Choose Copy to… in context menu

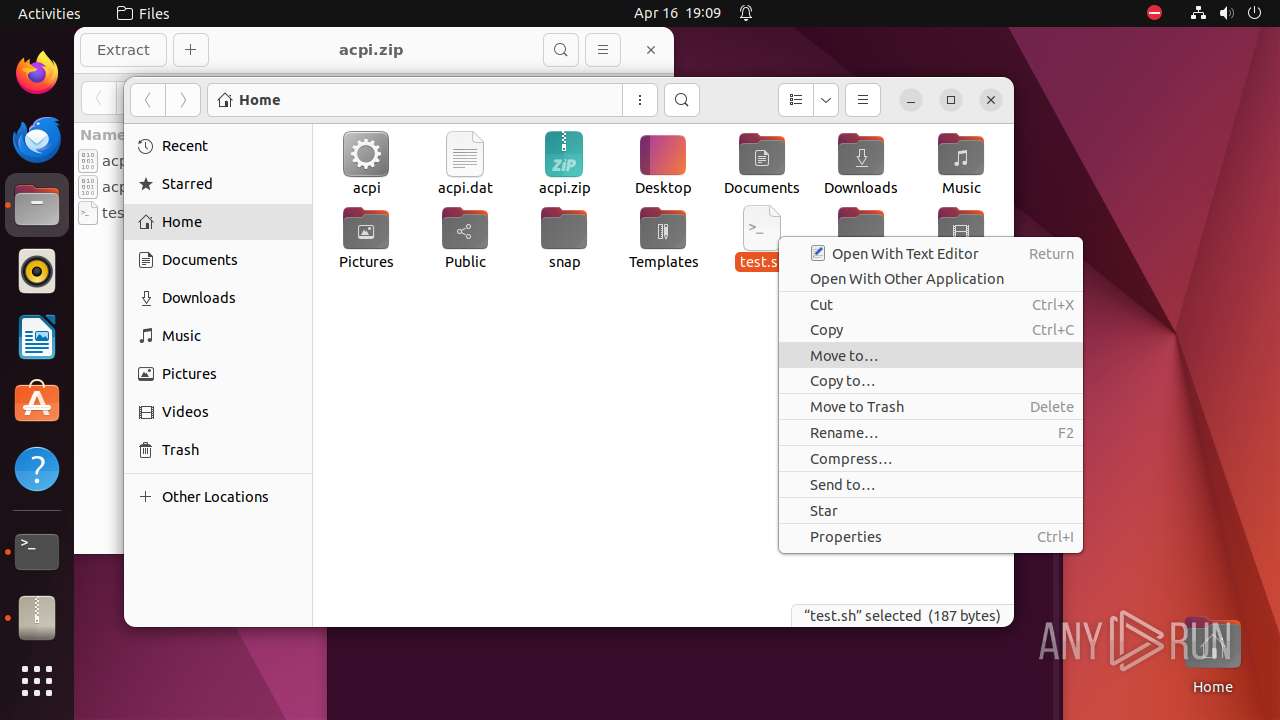pyautogui.click(x=930, y=381)
